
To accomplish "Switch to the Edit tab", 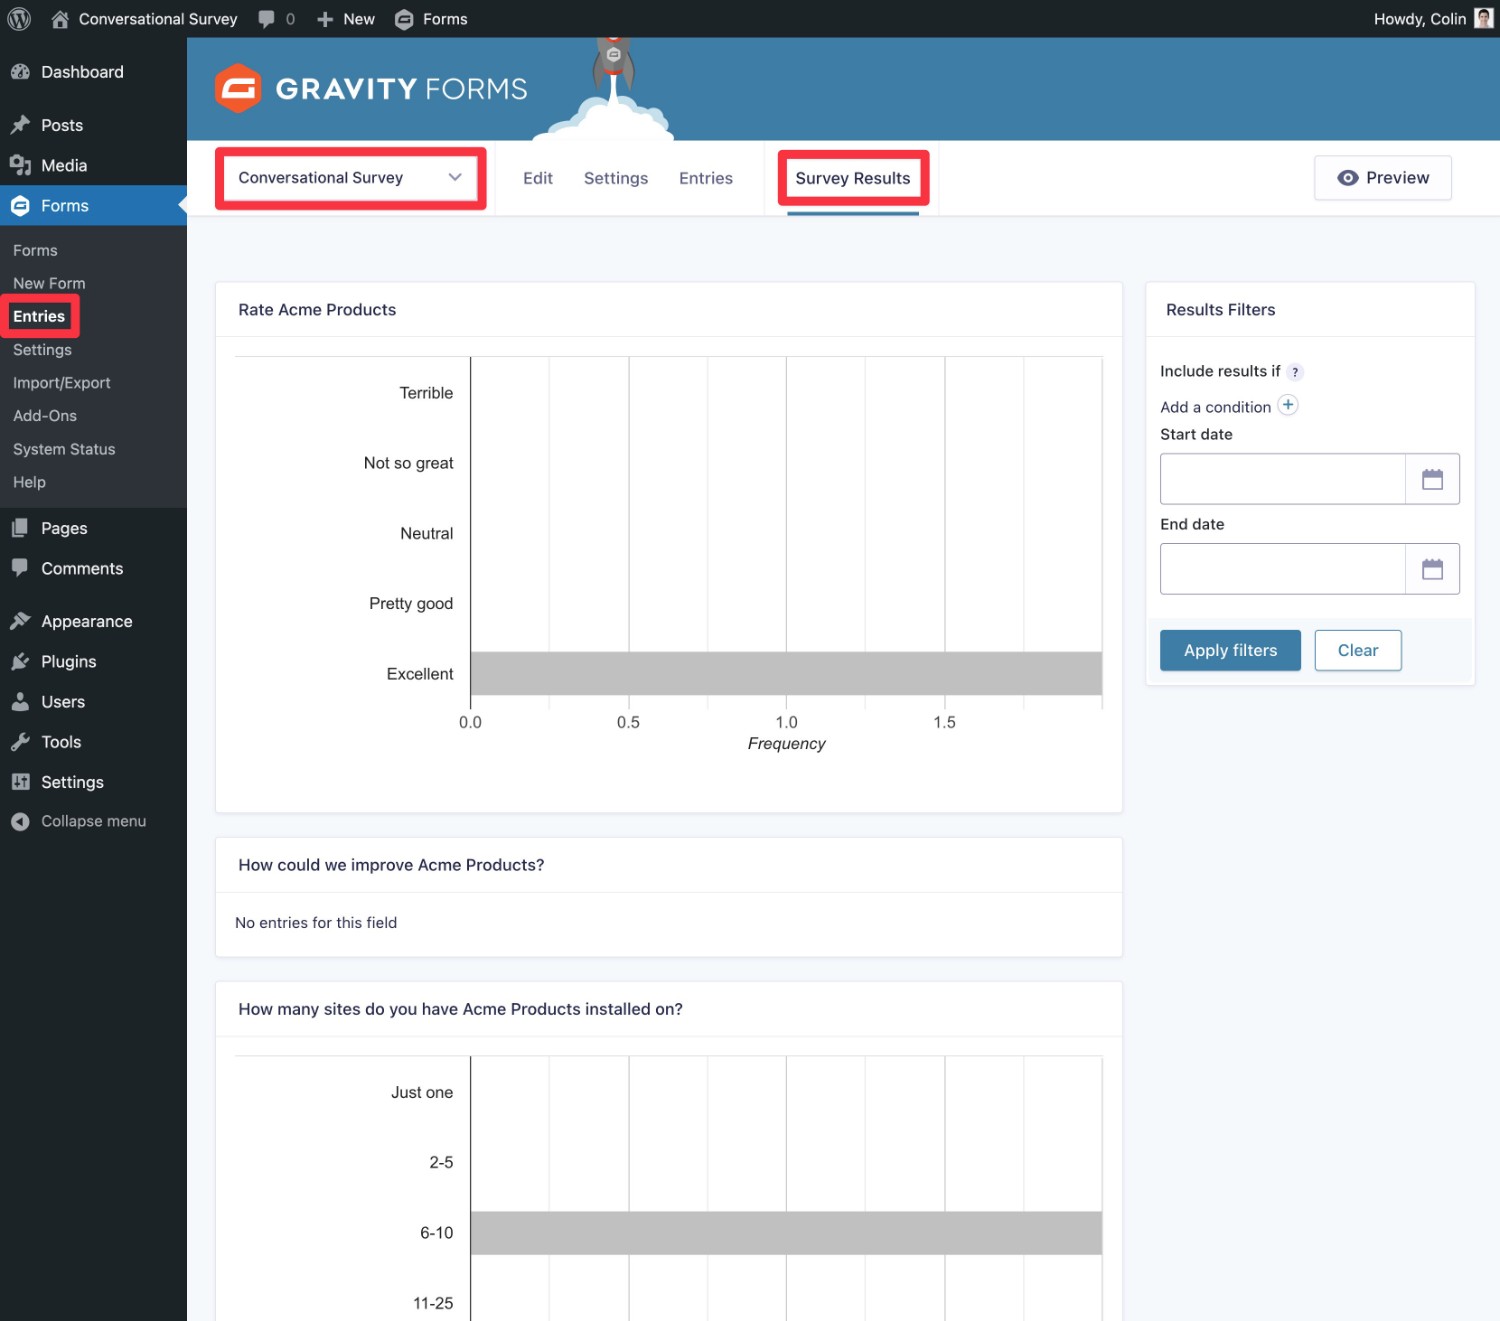I will 538,178.
